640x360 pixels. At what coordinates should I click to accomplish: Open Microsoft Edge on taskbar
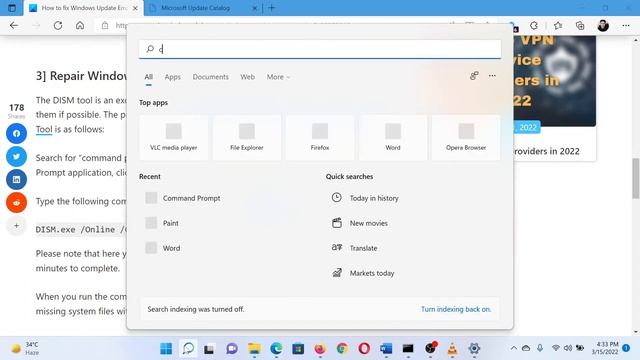[276, 349]
